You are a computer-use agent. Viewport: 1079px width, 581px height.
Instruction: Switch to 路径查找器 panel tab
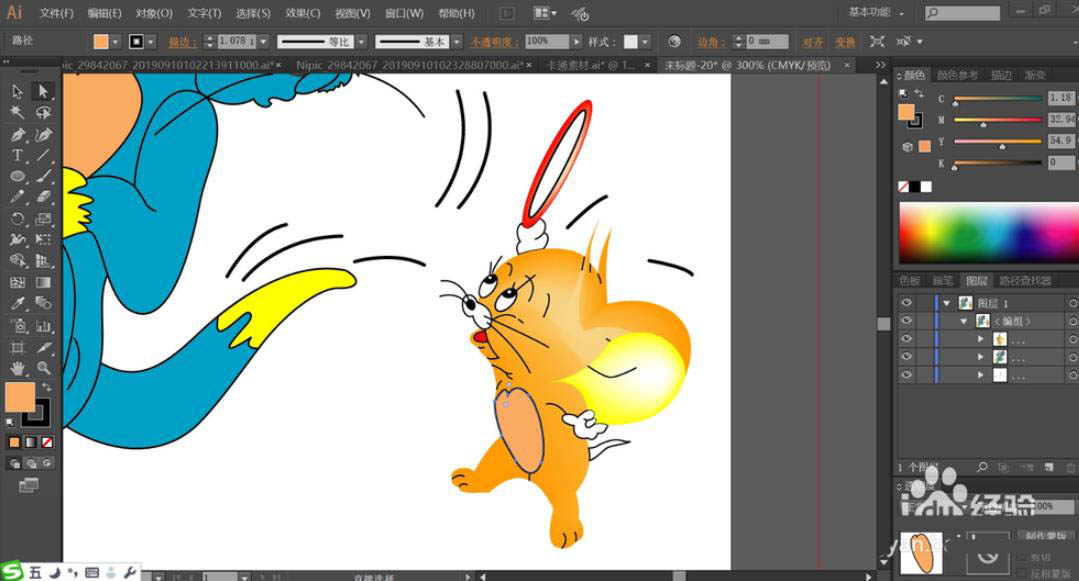tap(1025, 280)
